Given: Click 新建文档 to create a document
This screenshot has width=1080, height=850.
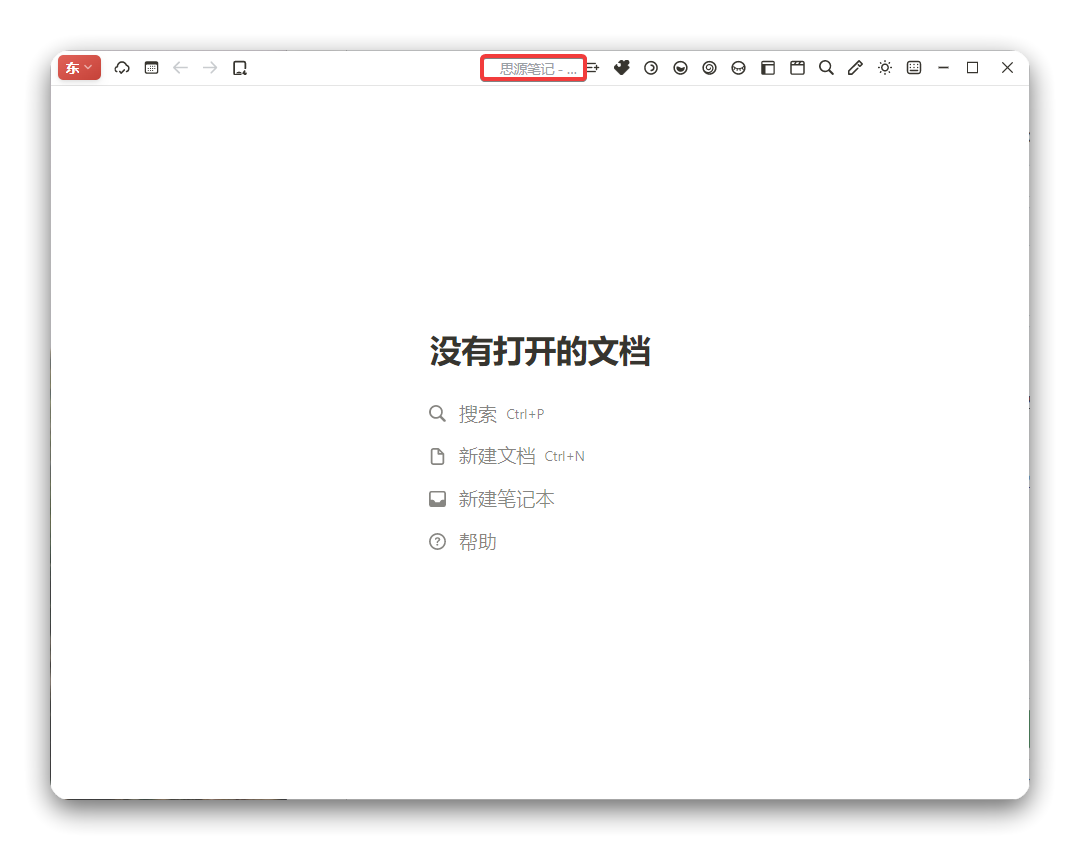Looking at the screenshot, I should 495,456.
